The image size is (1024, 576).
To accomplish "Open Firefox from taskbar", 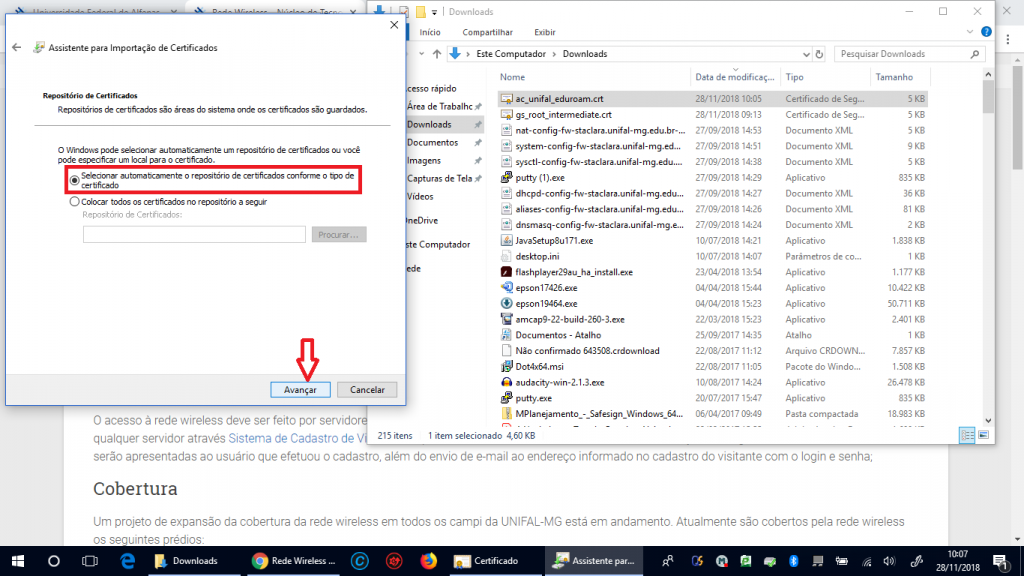I will pyautogui.click(x=428, y=561).
